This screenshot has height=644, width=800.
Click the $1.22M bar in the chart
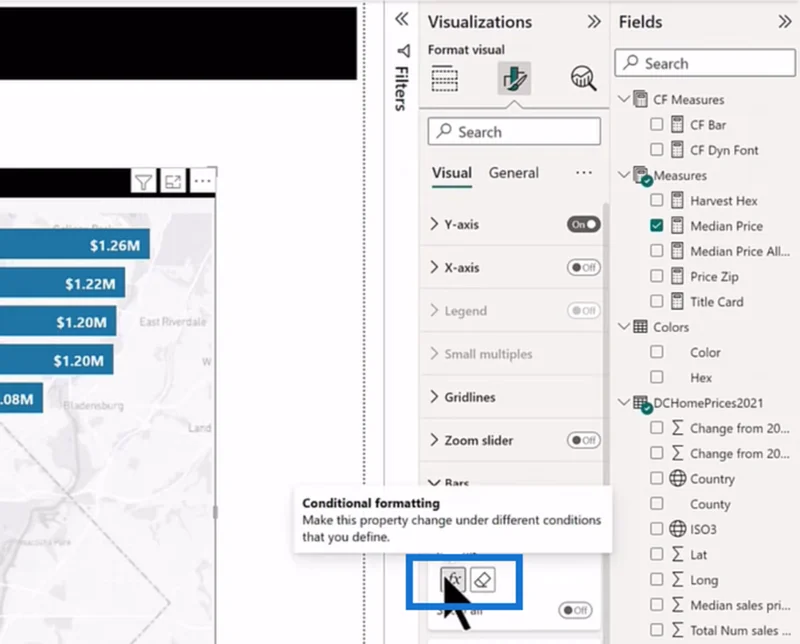[x=62, y=283]
